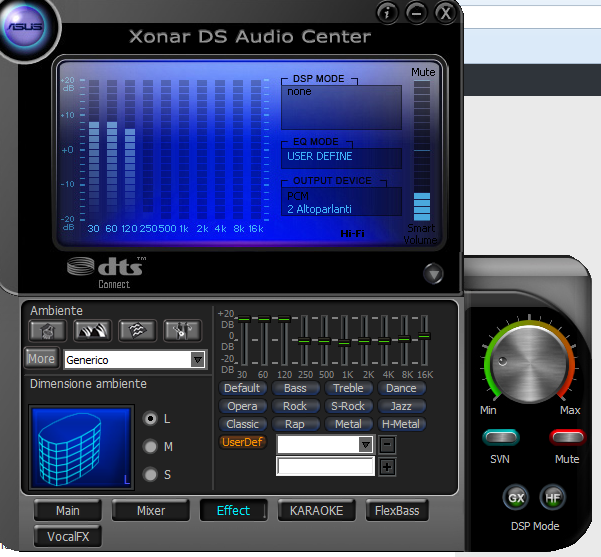This screenshot has height=557, width=601.
Task: Click the Smart Volume level meter
Action: coord(422,150)
